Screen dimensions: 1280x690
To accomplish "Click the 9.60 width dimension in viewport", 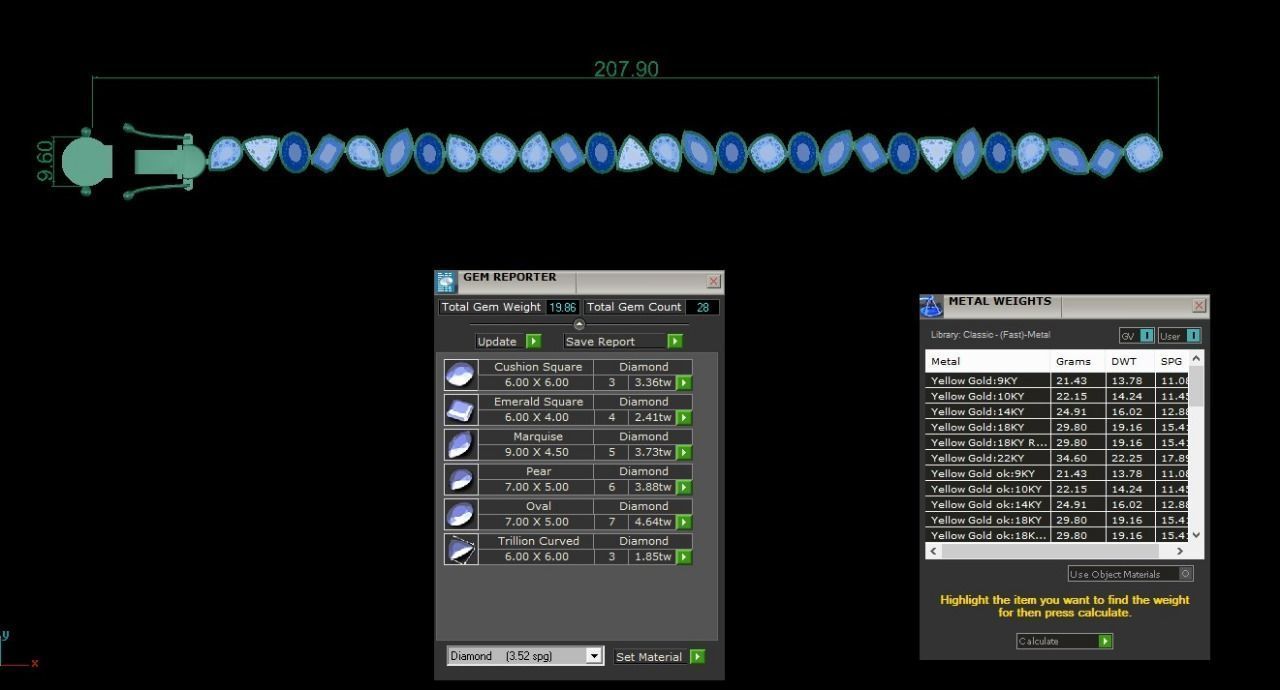I will [44, 161].
